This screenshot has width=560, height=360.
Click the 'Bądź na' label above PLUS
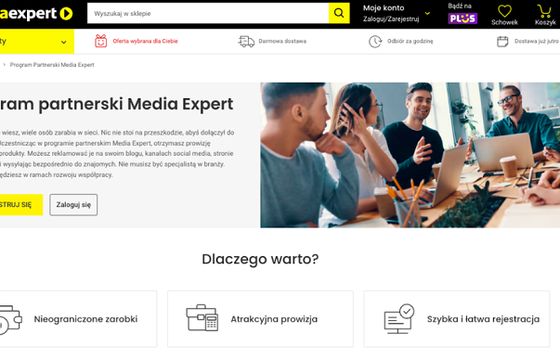click(460, 6)
